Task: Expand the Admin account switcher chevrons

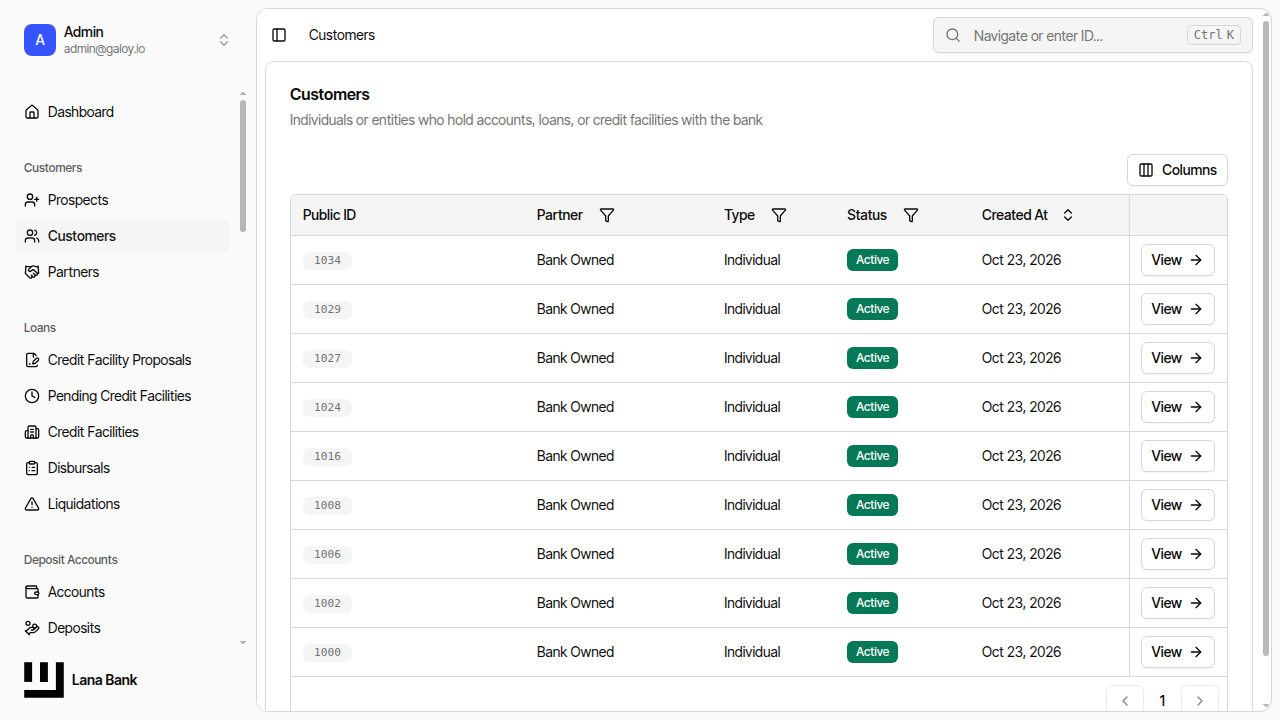Action: pyautogui.click(x=224, y=40)
